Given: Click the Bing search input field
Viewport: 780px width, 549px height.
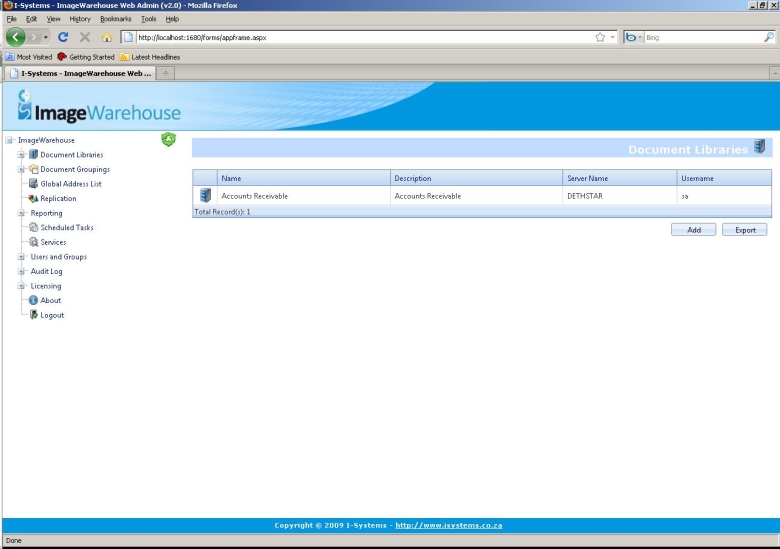Looking at the screenshot, I should tap(703, 37).
